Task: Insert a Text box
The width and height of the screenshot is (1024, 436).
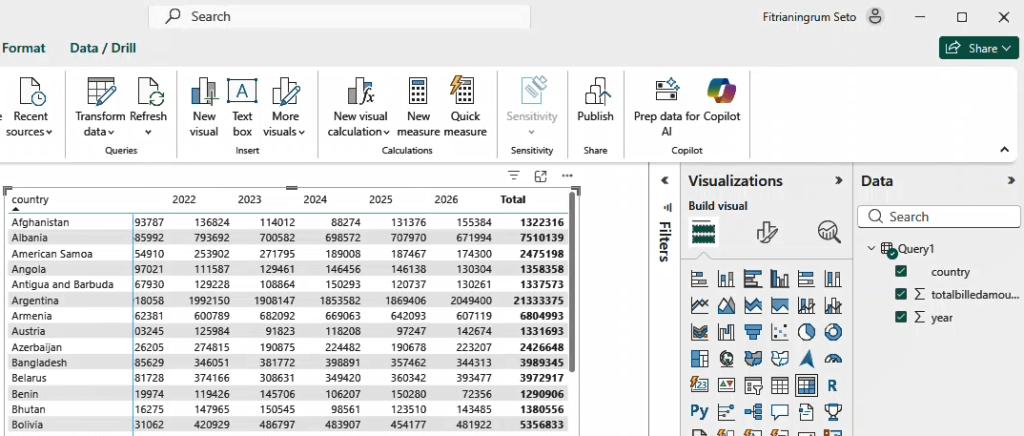Action: coord(242,108)
